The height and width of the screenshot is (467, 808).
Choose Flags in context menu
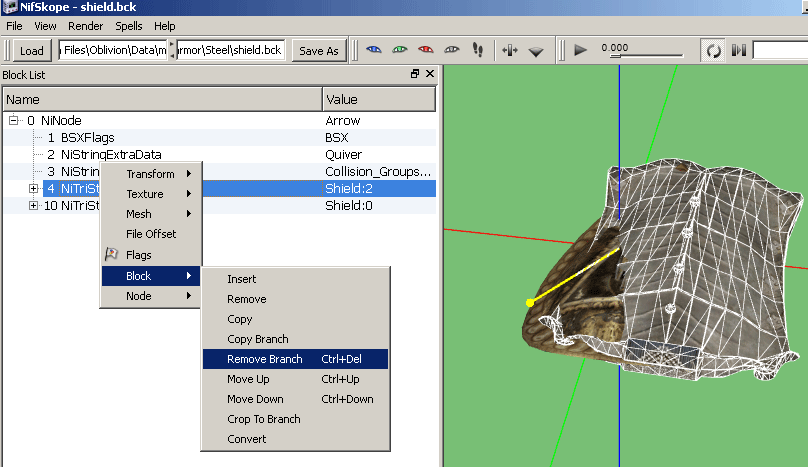click(150, 255)
